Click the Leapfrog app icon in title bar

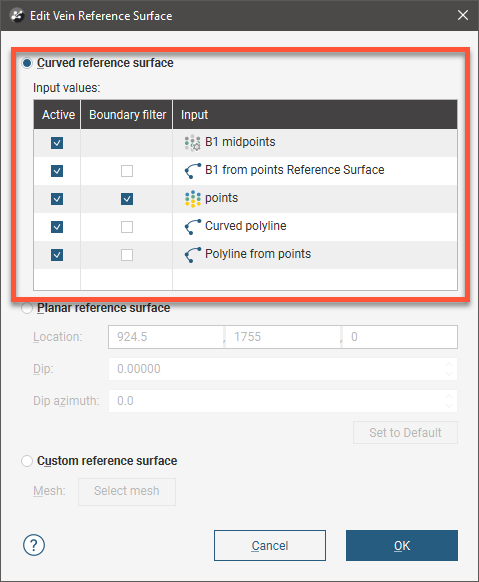17,16
